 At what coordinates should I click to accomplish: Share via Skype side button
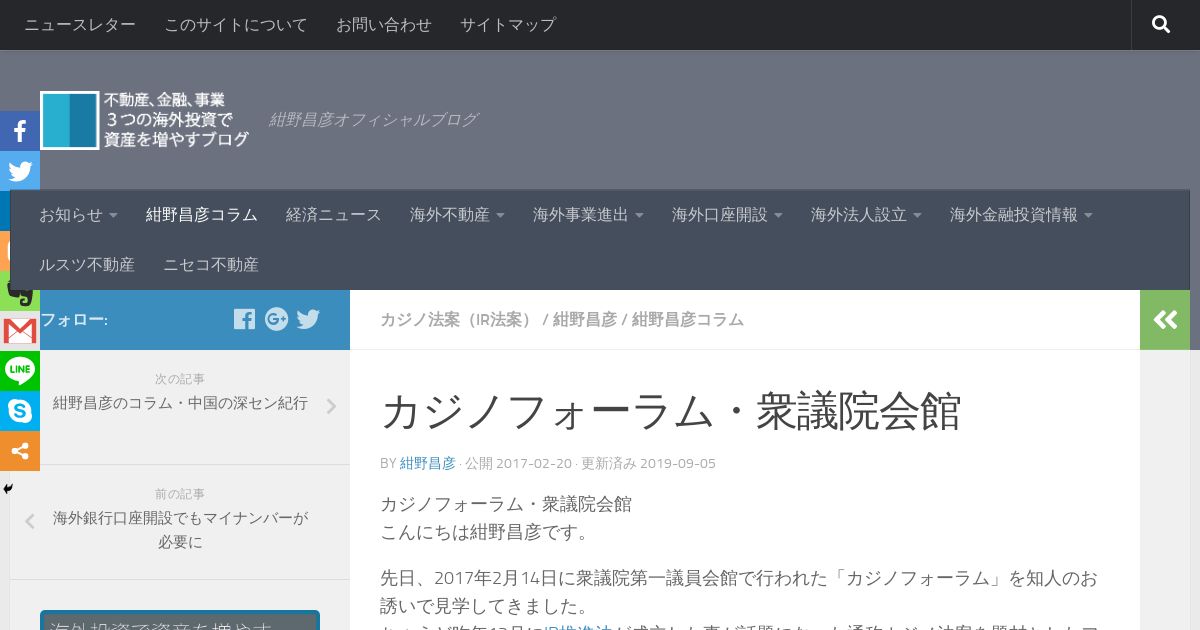tap(20, 411)
